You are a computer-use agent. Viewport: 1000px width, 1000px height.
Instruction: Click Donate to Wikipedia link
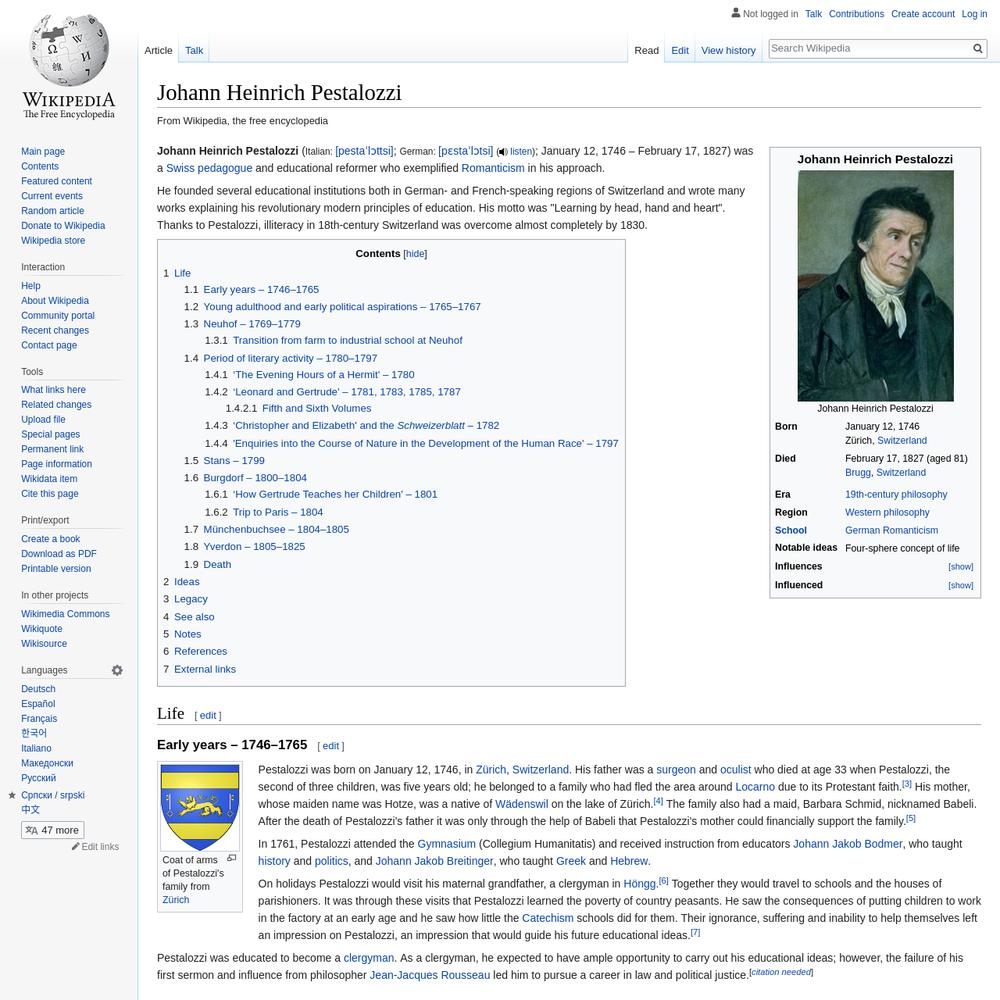tap(63, 225)
